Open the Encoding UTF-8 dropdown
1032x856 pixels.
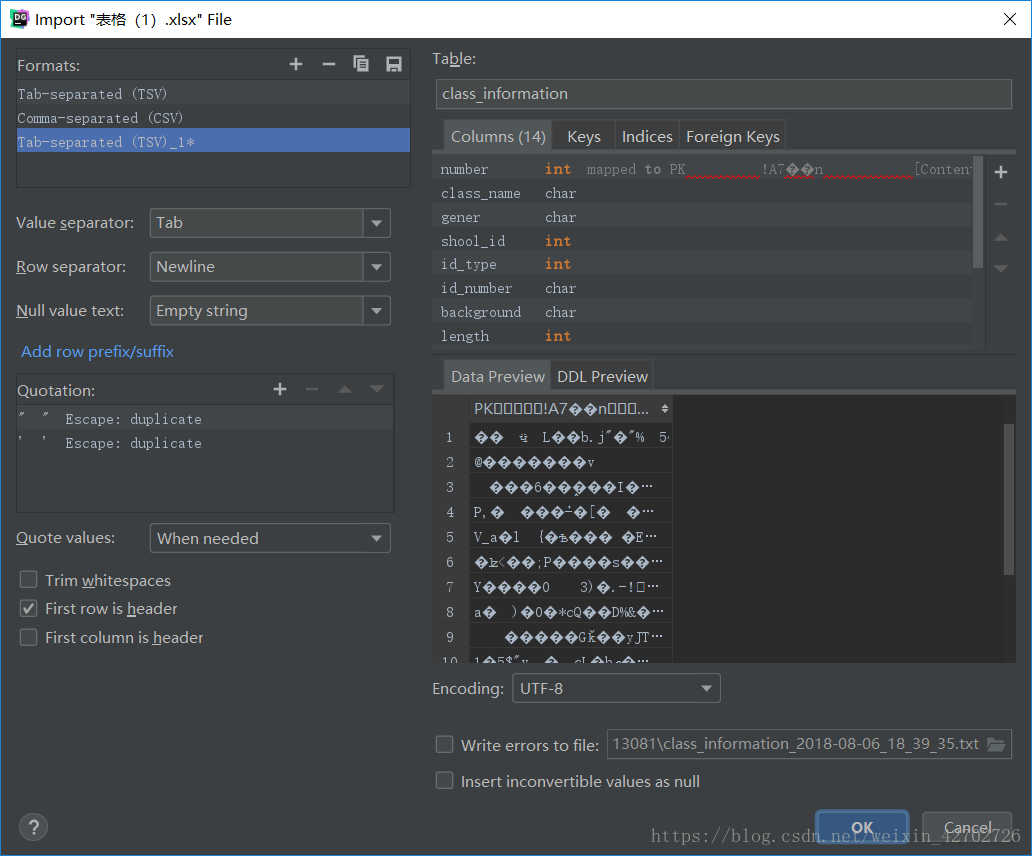(616, 688)
